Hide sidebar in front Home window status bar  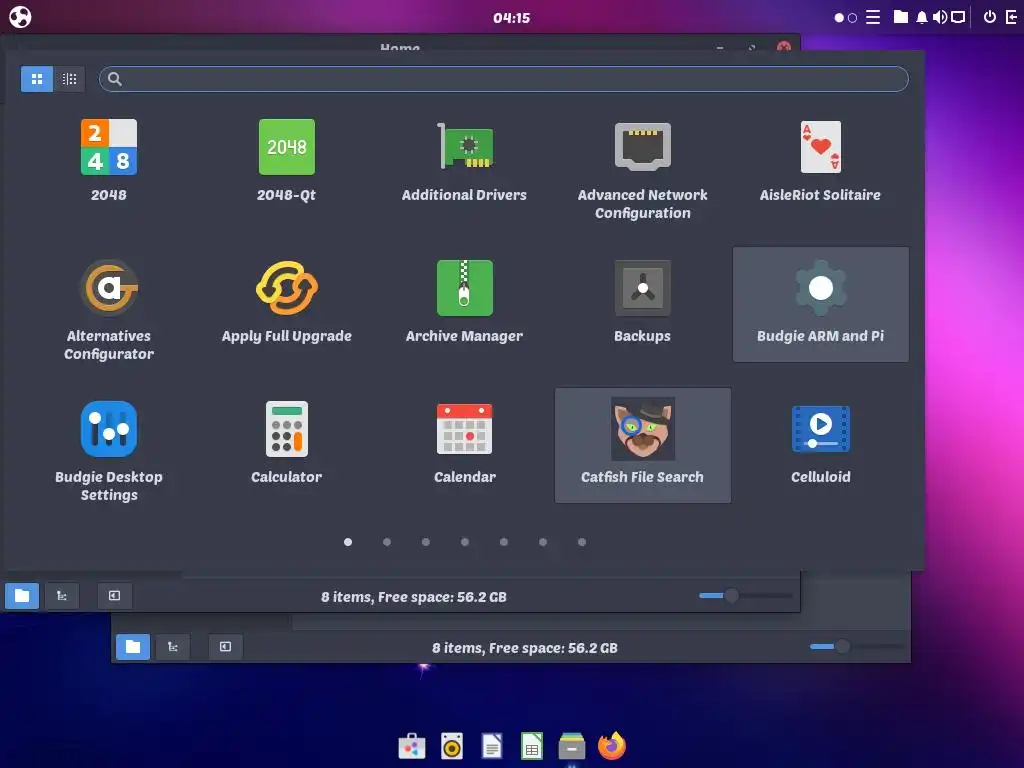point(114,596)
